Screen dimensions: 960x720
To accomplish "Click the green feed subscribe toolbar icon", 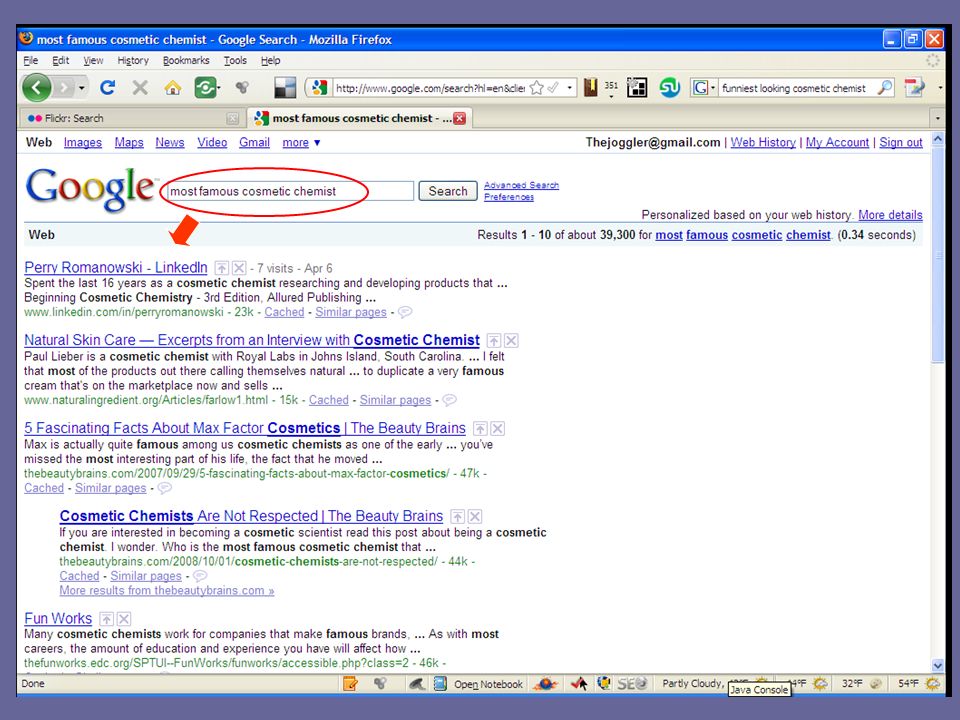I will [205, 88].
